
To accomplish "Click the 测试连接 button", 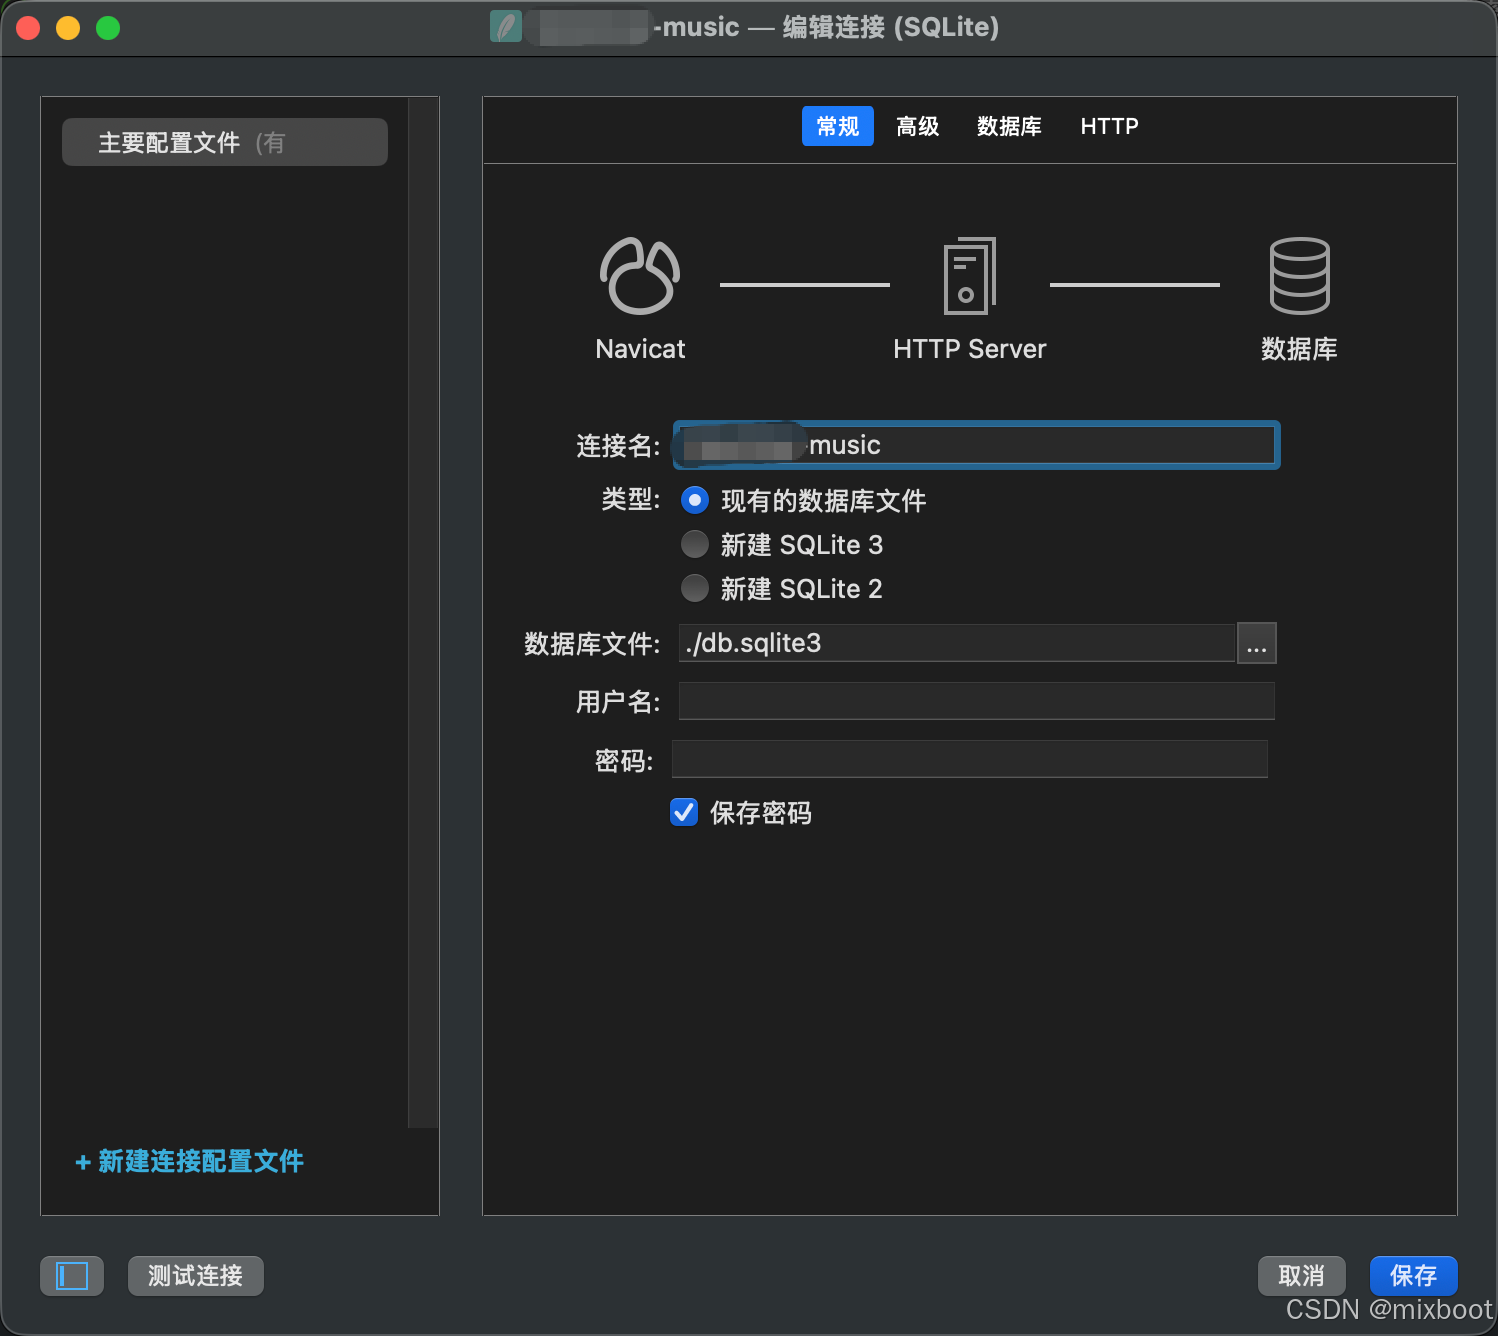I will click(196, 1276).
